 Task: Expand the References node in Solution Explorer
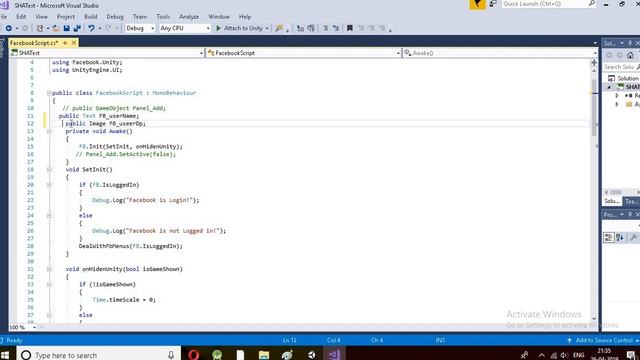617,95
